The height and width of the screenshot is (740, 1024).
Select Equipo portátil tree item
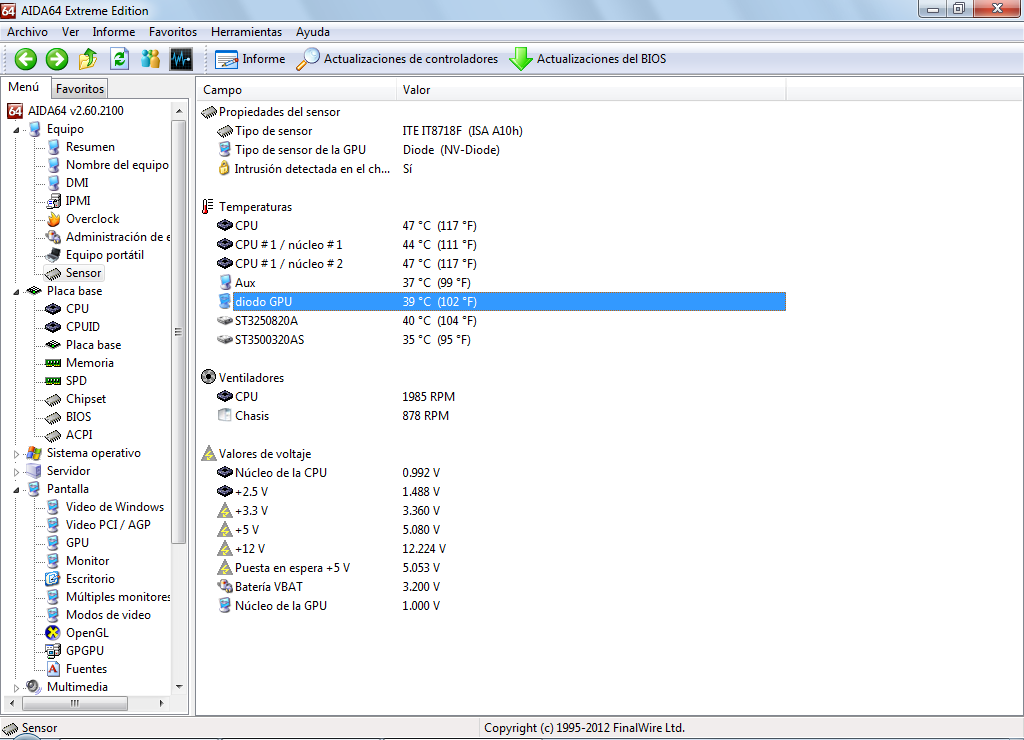pyautogui.click(x=104, y=255)
